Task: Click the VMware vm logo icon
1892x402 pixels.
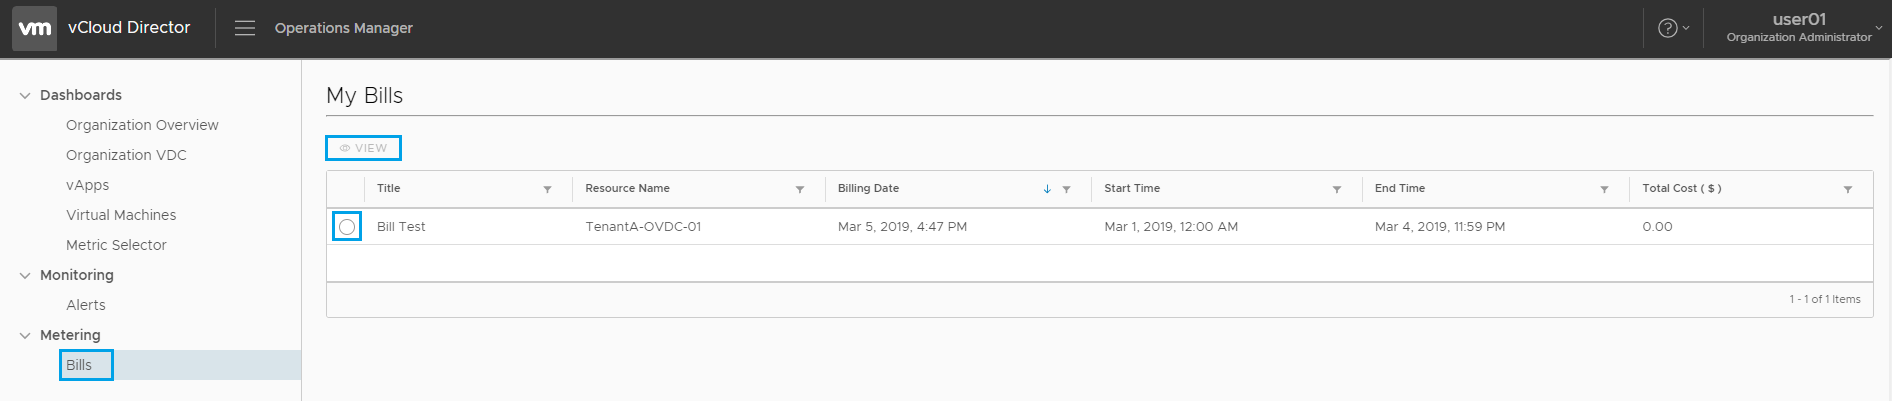Action: coord(34,28)
